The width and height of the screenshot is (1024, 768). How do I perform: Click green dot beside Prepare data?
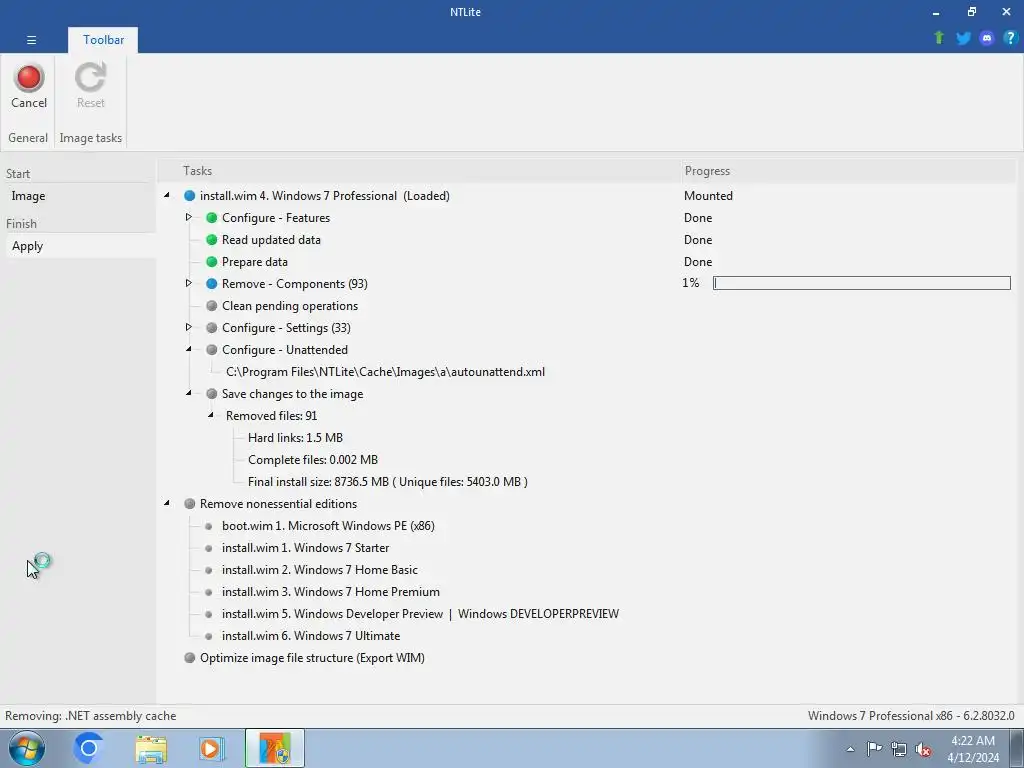[212, 262]
